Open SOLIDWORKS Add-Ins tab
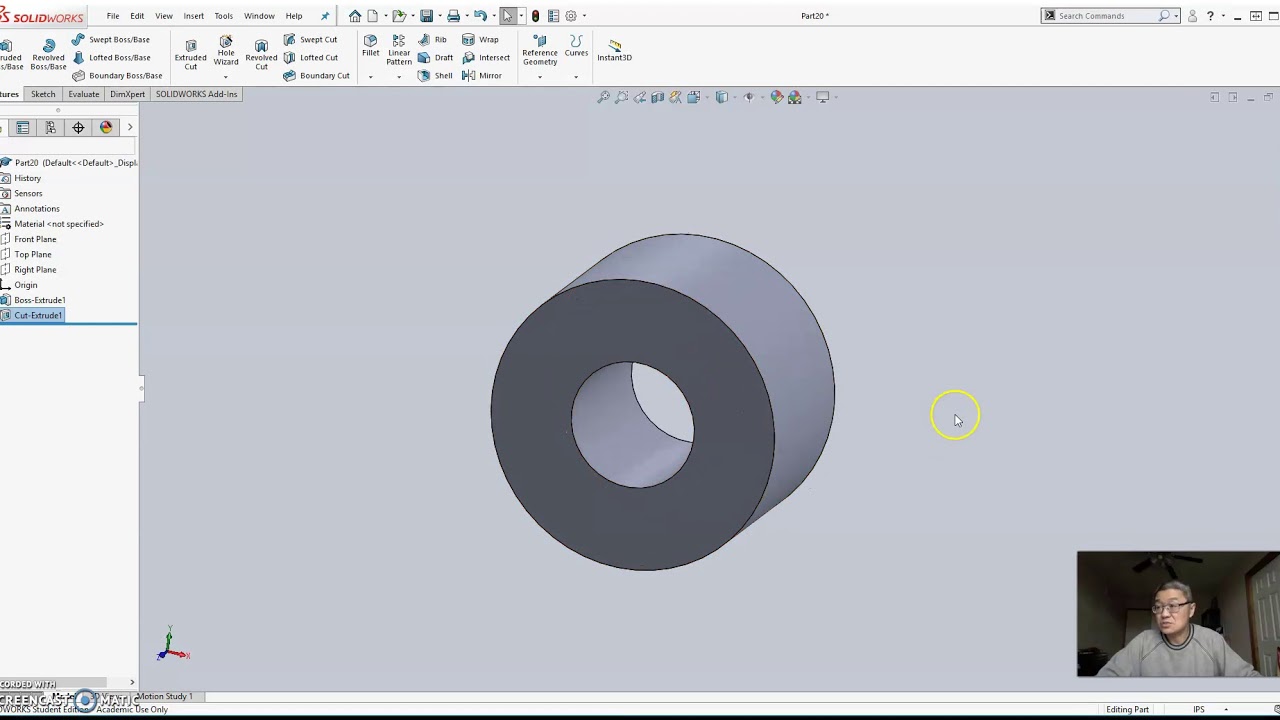Viewport: 1280px width, 720px height. point(196,94)
